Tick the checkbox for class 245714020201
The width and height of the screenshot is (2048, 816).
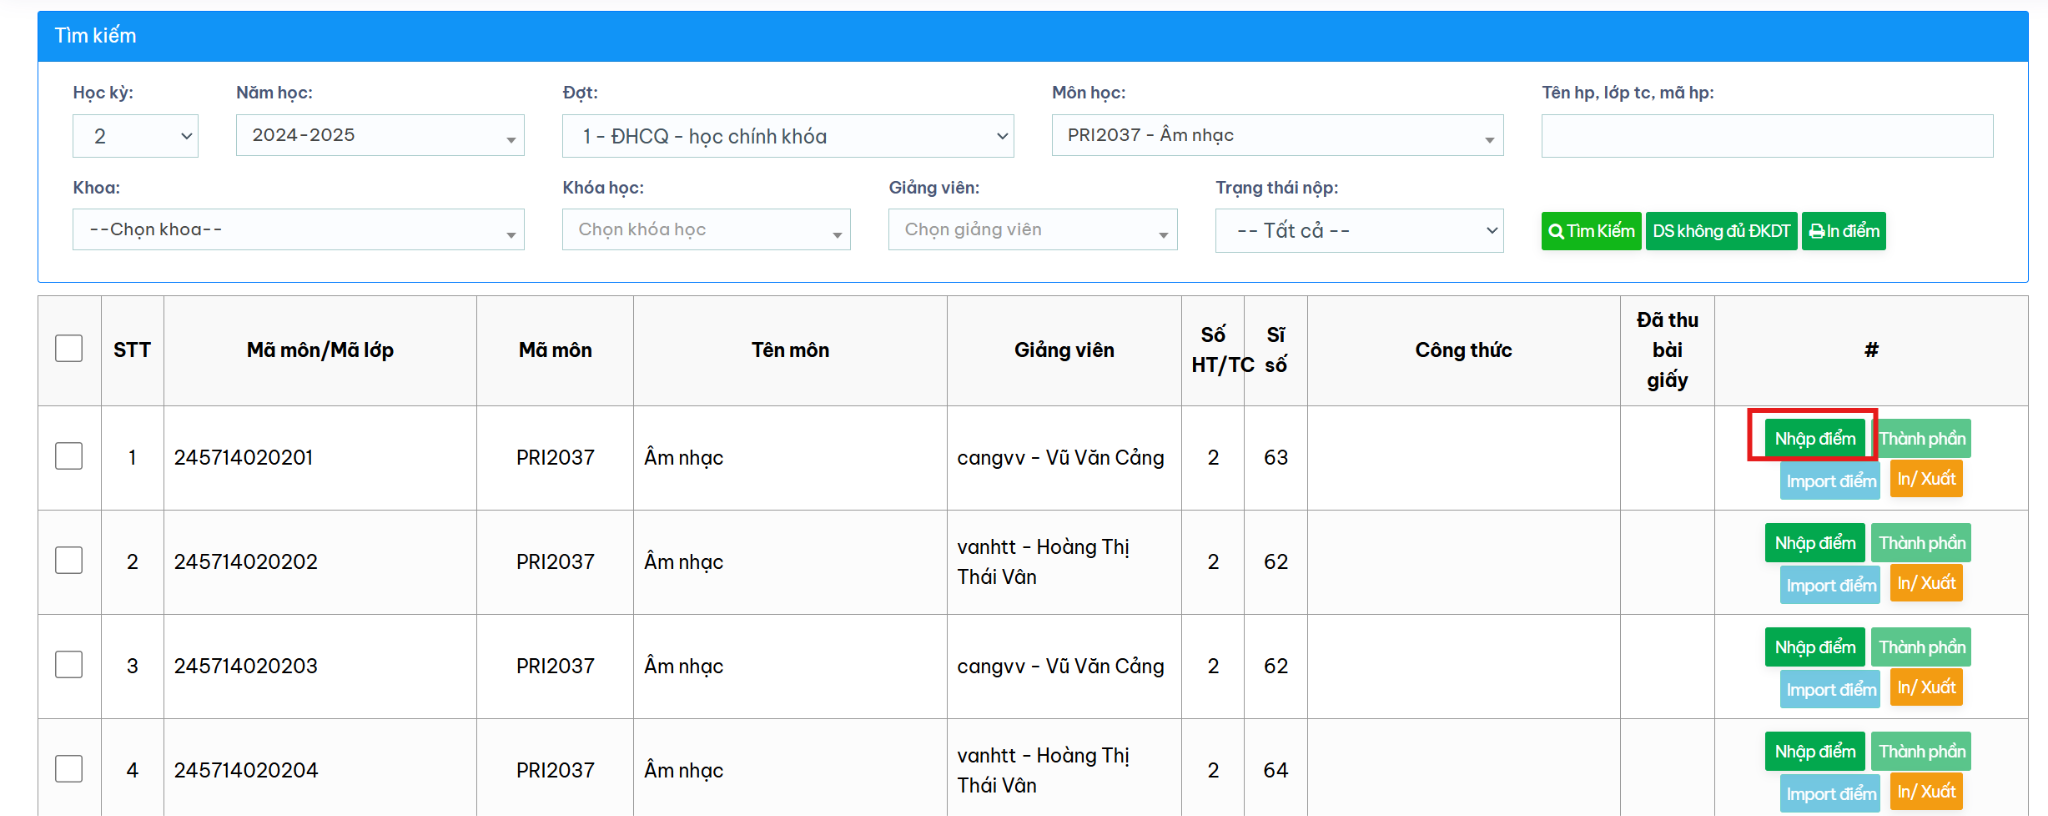[69, 456]
